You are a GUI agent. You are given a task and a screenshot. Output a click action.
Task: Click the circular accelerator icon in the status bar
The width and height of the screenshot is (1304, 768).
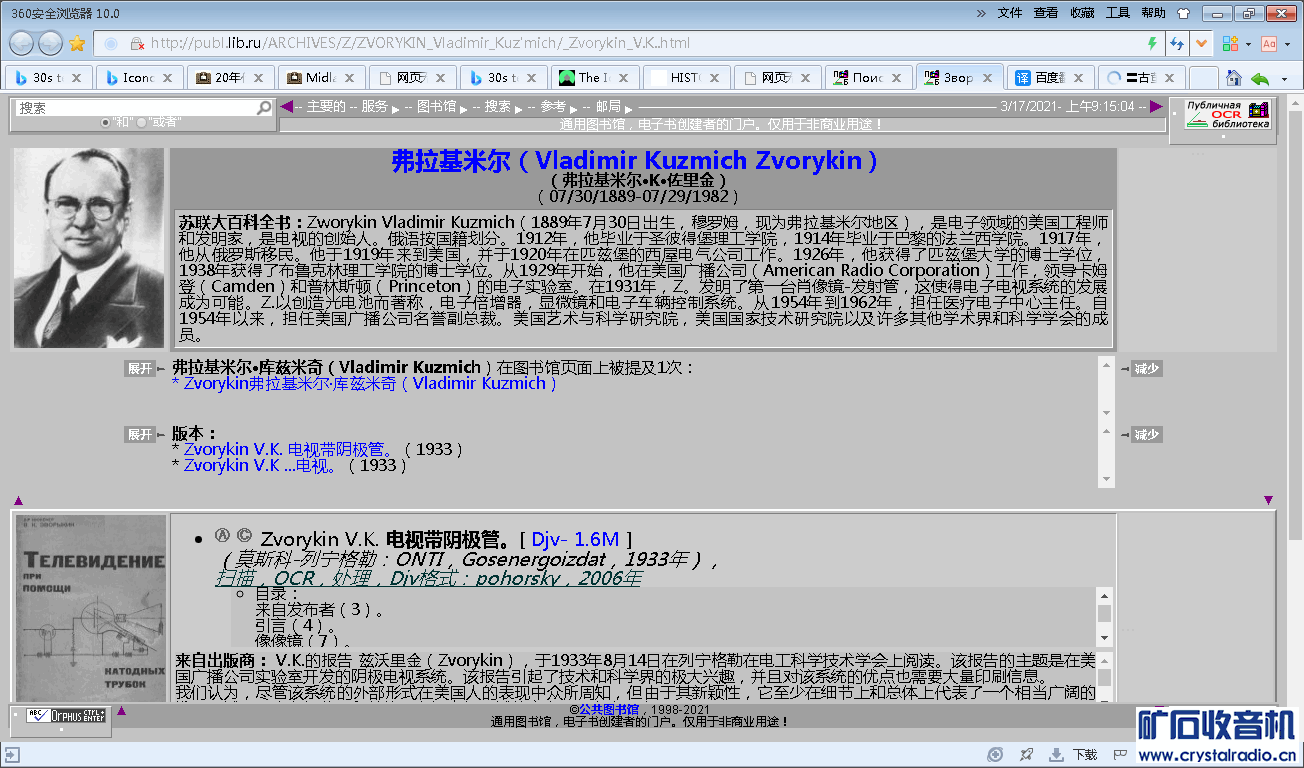click(995, 755)
